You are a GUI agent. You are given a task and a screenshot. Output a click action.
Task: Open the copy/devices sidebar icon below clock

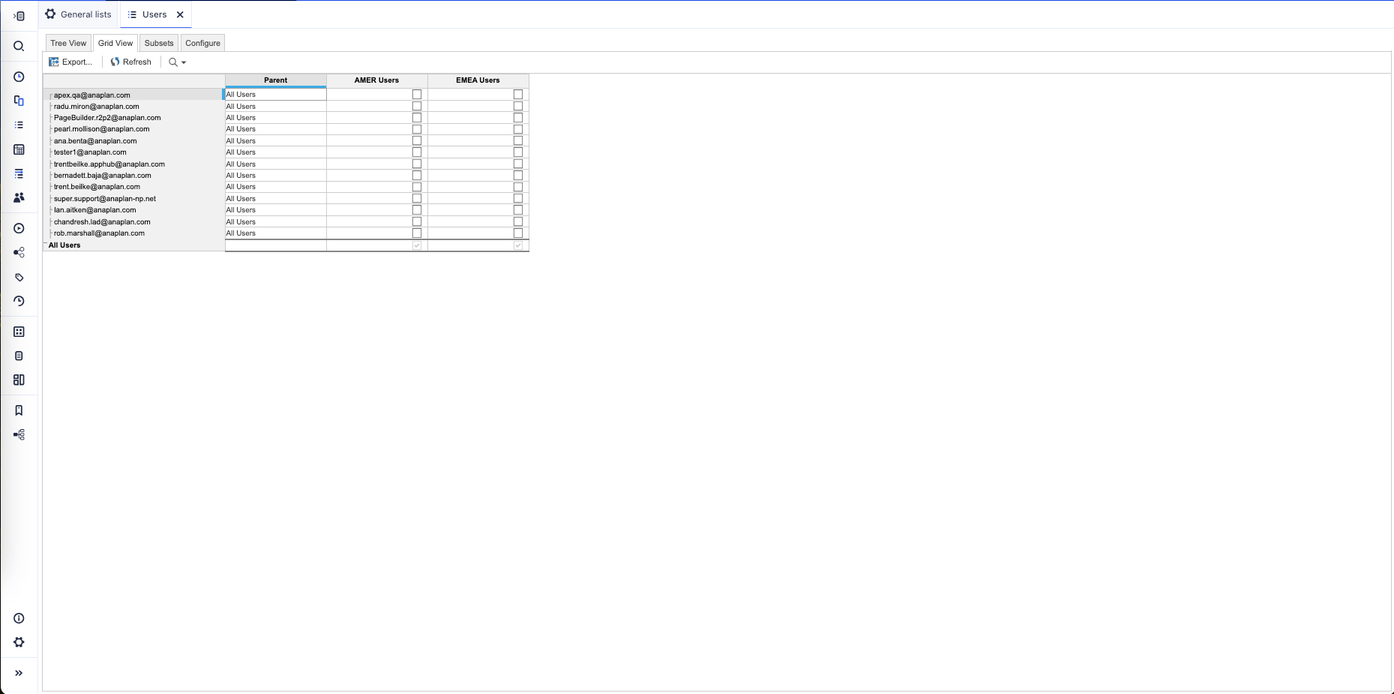click(x=19, y=101)
